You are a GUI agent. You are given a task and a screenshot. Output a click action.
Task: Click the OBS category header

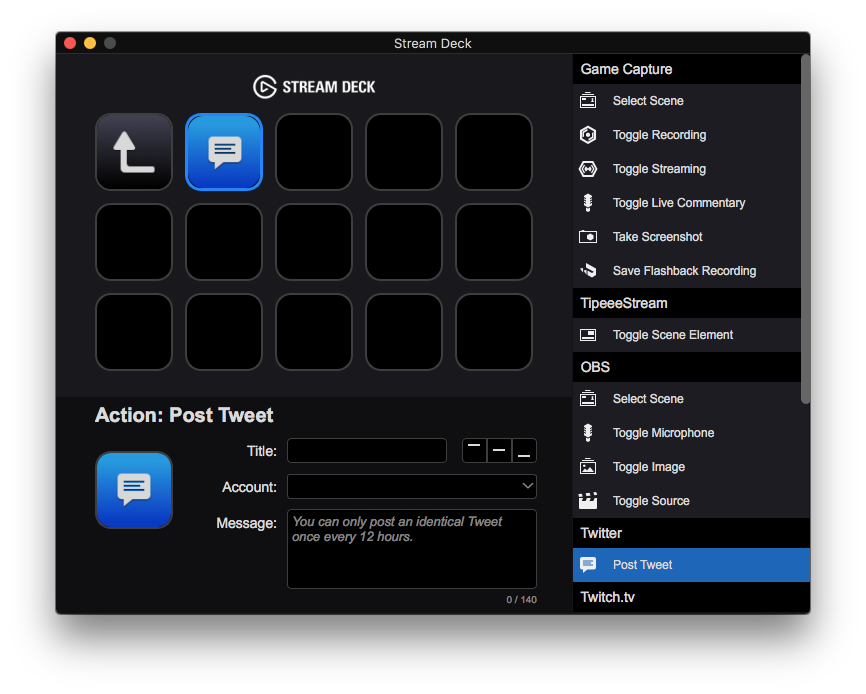coord(687,367)
